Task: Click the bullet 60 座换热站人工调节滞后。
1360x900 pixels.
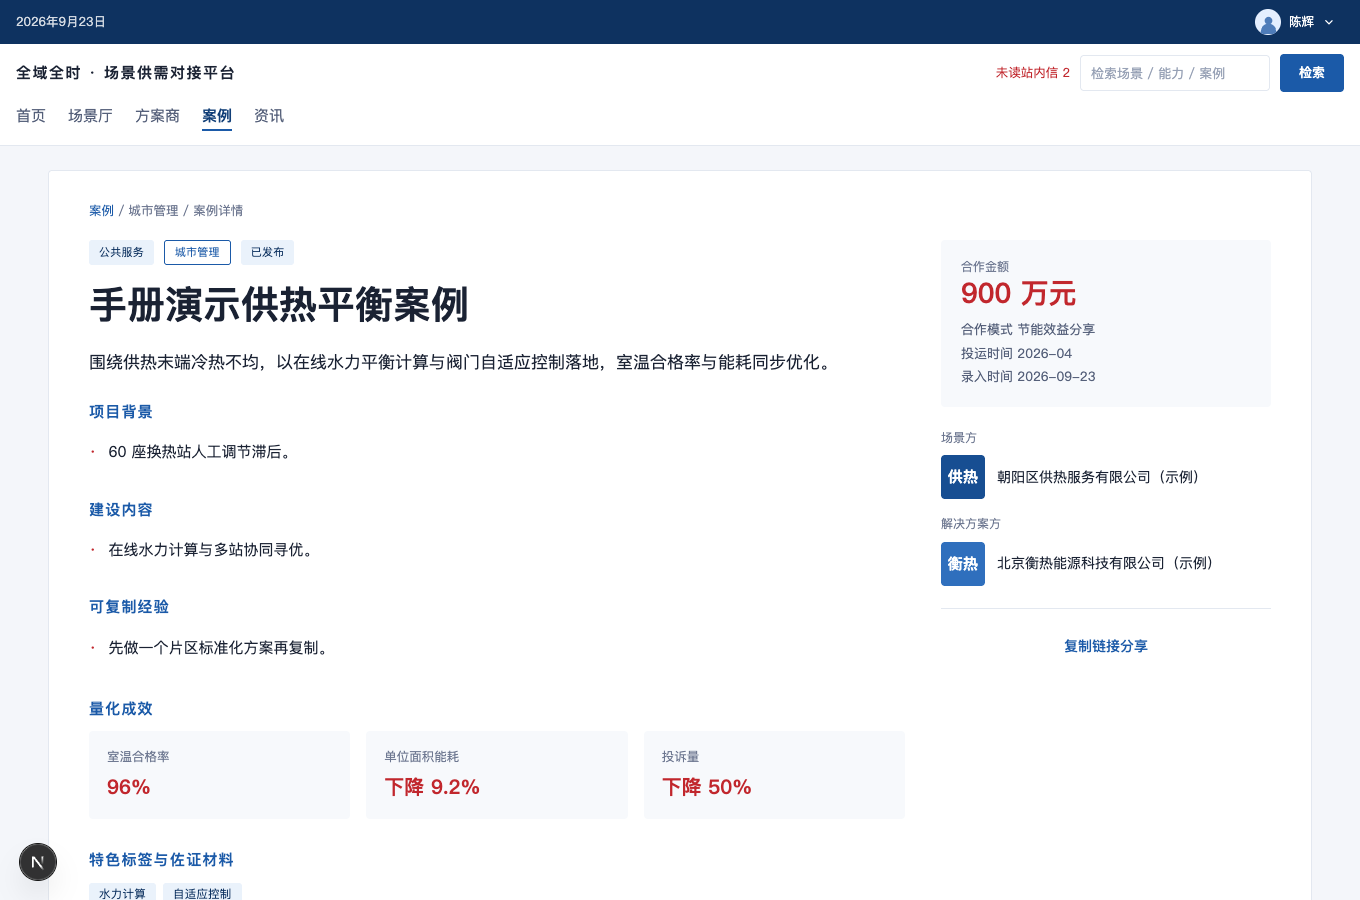Action: pyautogui.click(x=200, y=452)
